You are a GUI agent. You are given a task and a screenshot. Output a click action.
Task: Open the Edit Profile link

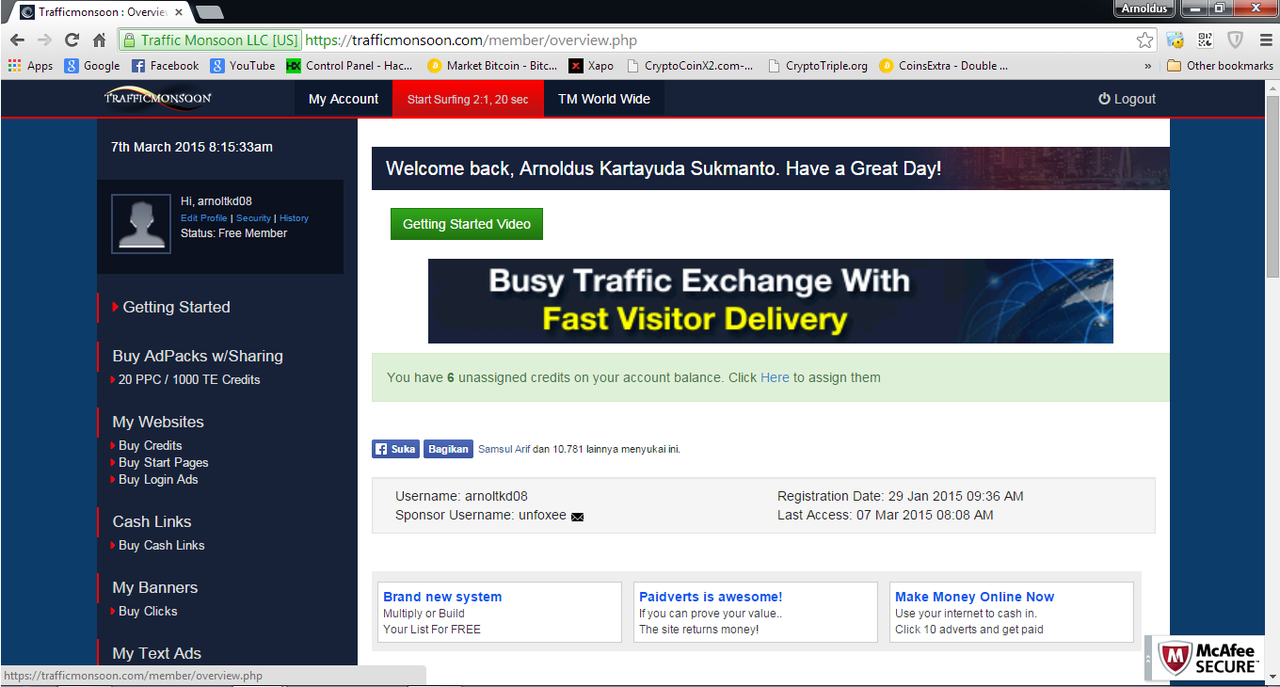[x=204, y=218]
